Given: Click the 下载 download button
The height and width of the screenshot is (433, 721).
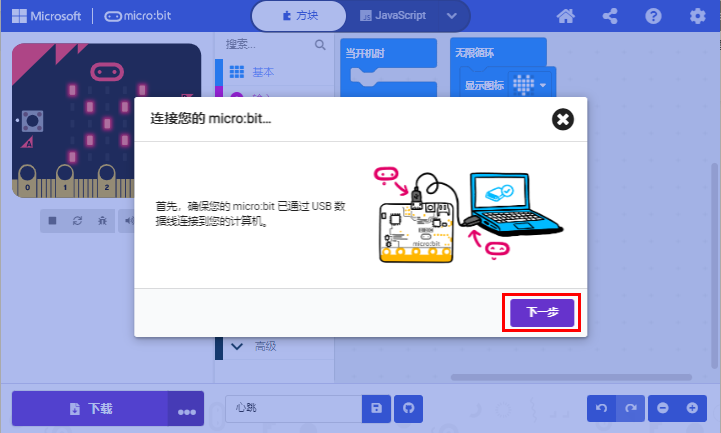Looking at the screenshot, I should pos(90,408).
